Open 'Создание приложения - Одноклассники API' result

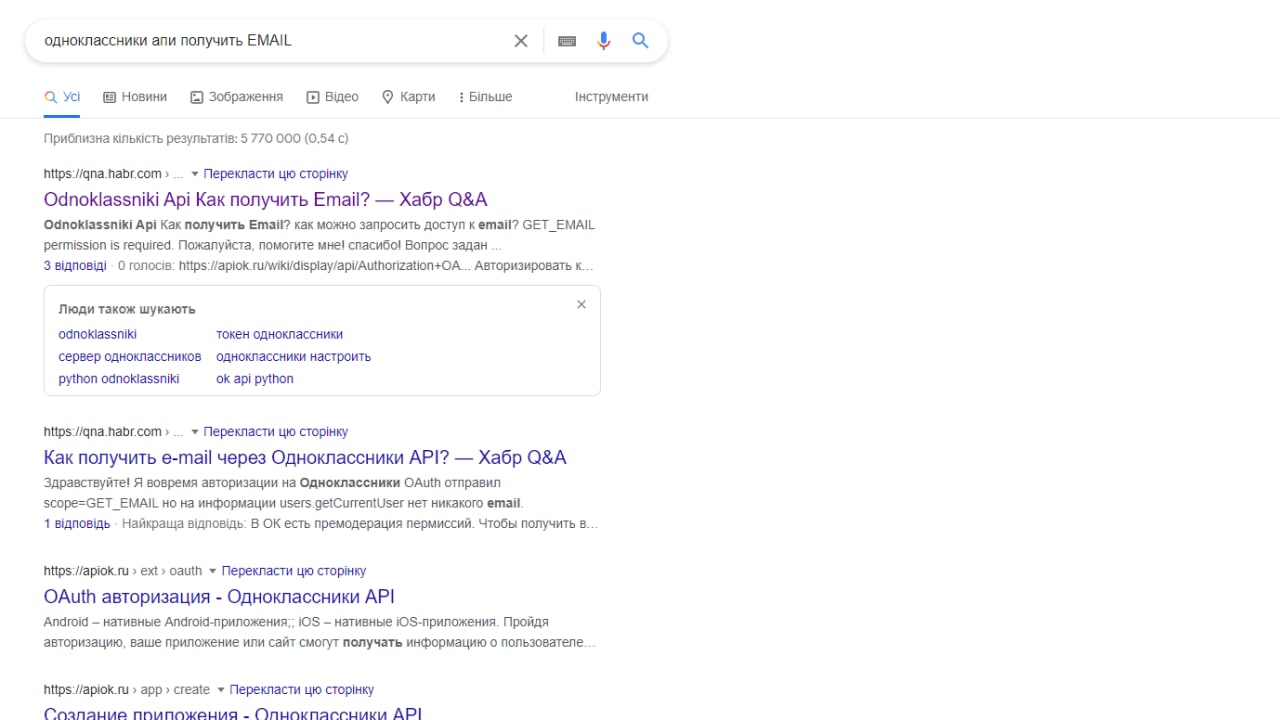[233, 713]
